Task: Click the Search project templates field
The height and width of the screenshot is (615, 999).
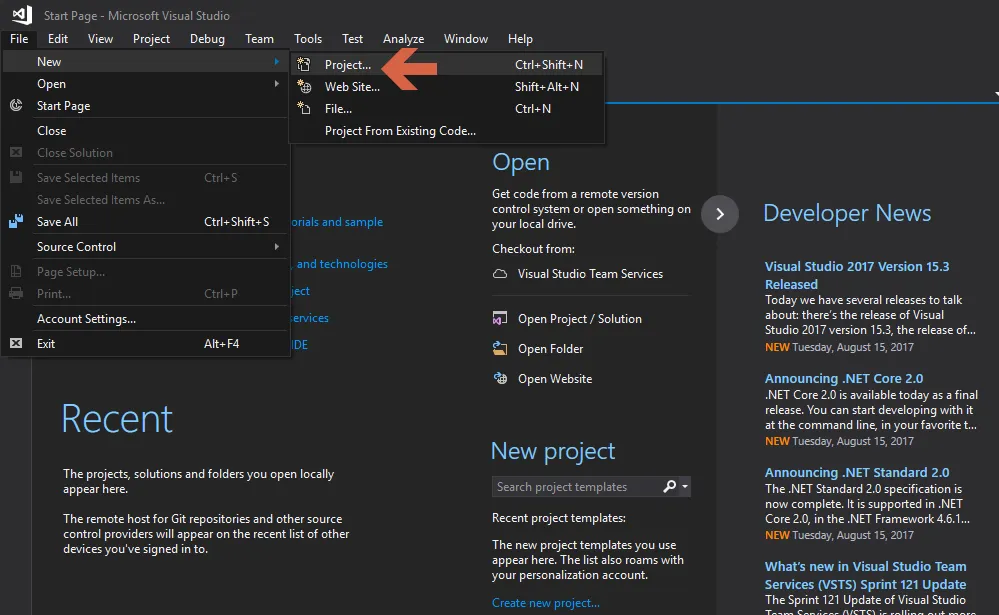Action: click(x=575, y=487)
